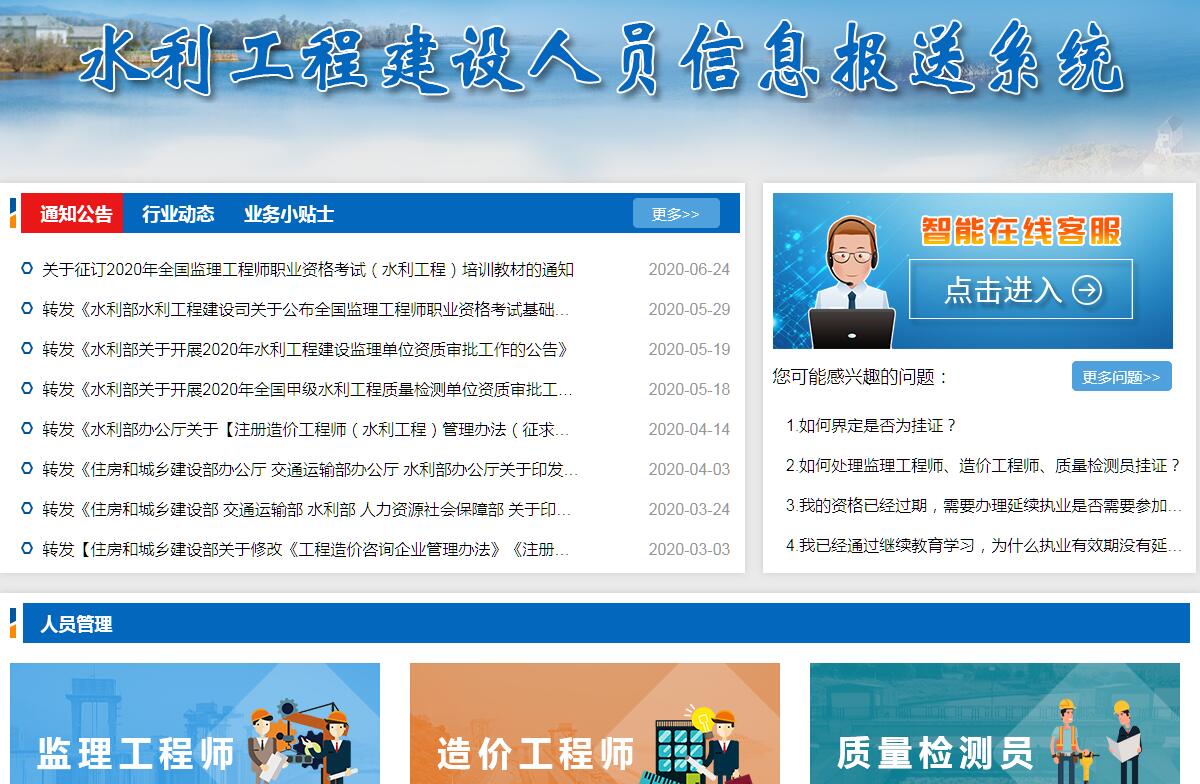Open notice dated 2020-05-19 on 监理单位资质审批
The image size is (1200, 784).
click(x=305, y=350)
